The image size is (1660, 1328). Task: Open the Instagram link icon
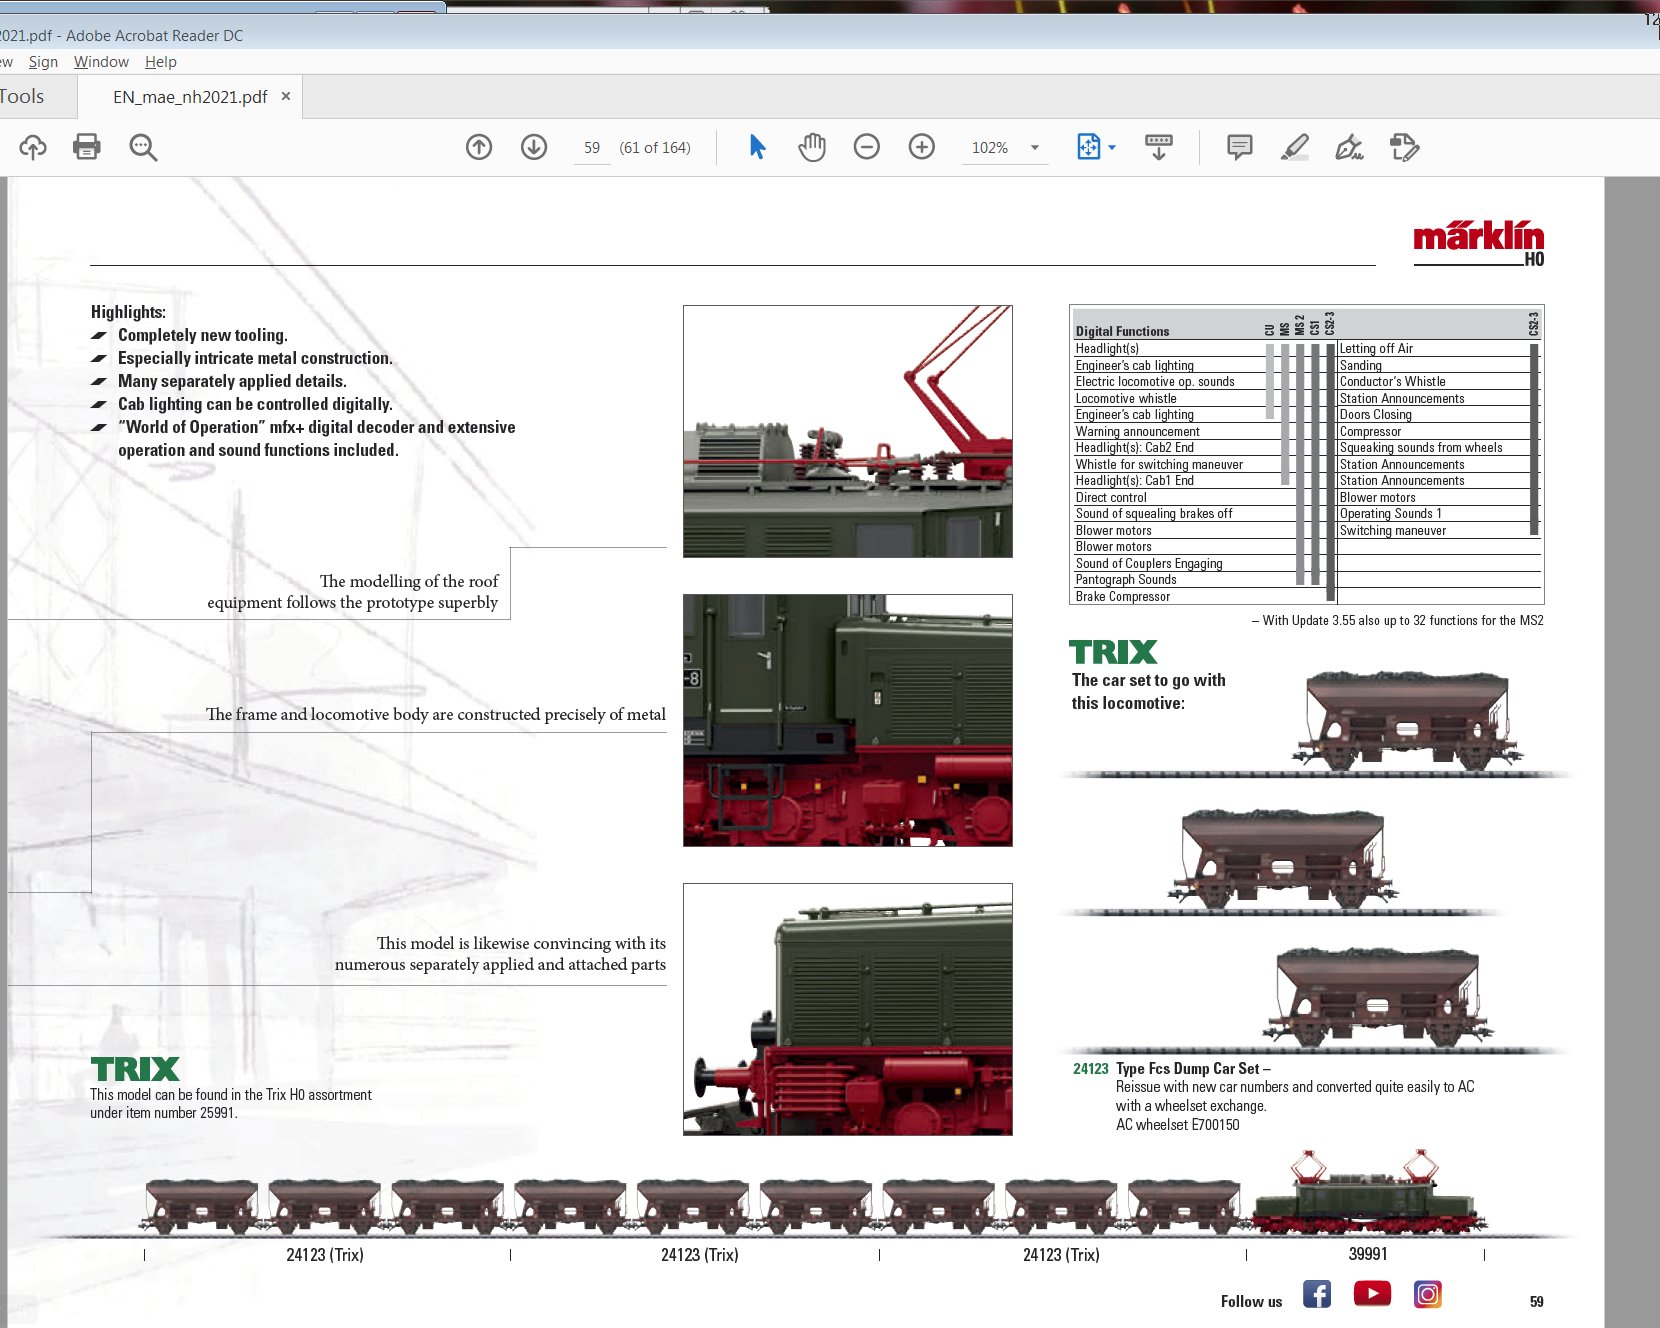(x=1428, y=1294)
